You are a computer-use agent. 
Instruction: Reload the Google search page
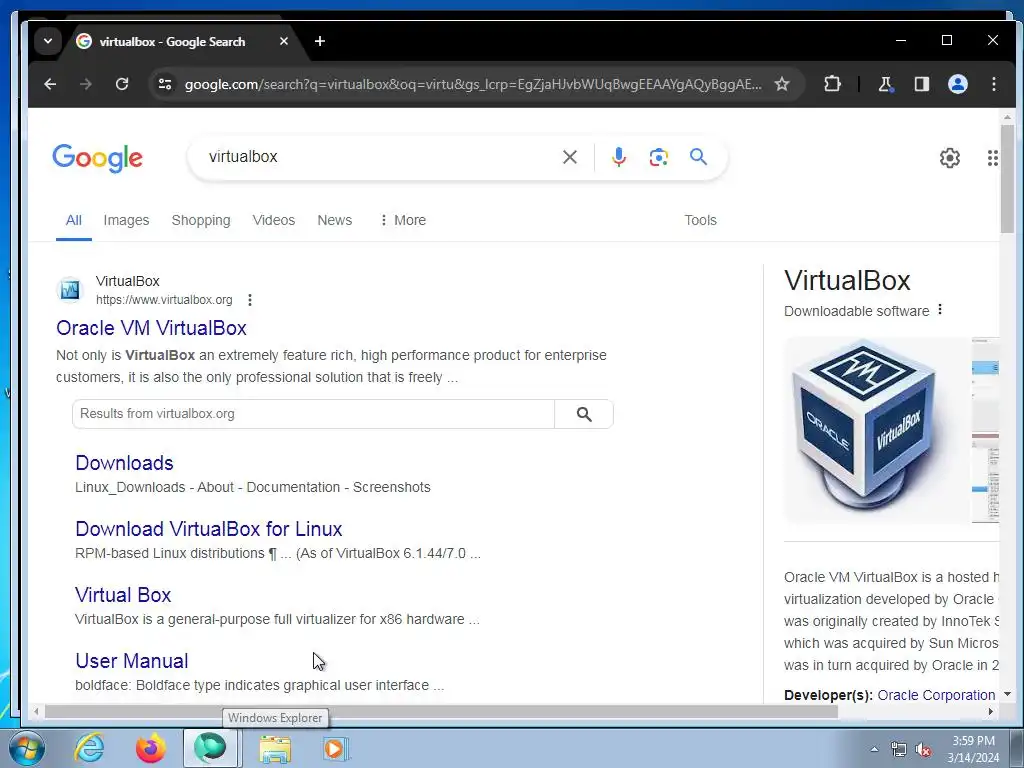click(122, 84)
